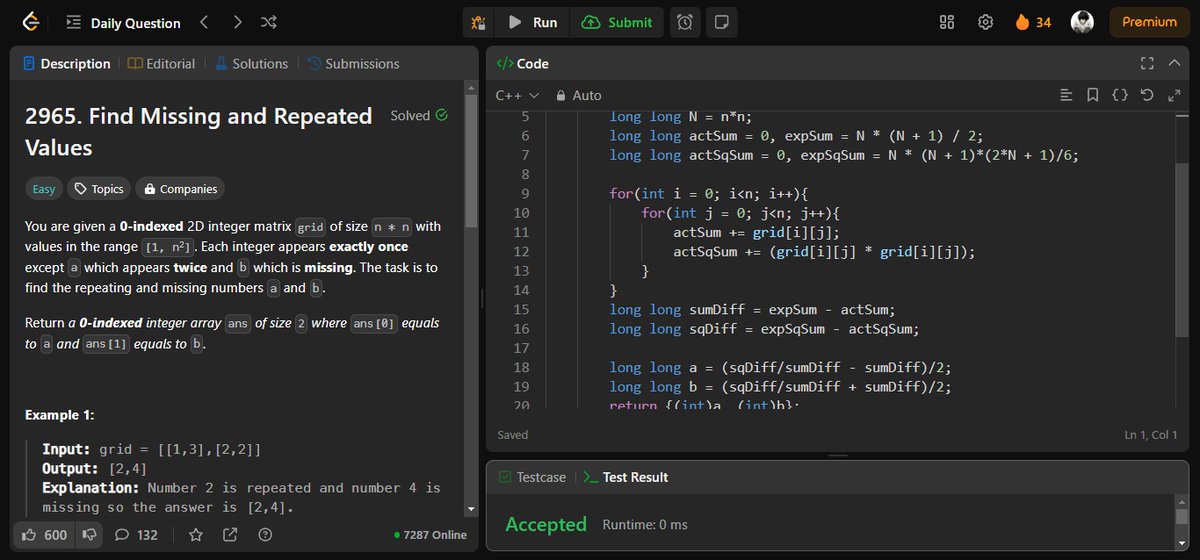Screen dimensions: 1200x560
Task: Format the code lines icon
Action: point(1067,95)
